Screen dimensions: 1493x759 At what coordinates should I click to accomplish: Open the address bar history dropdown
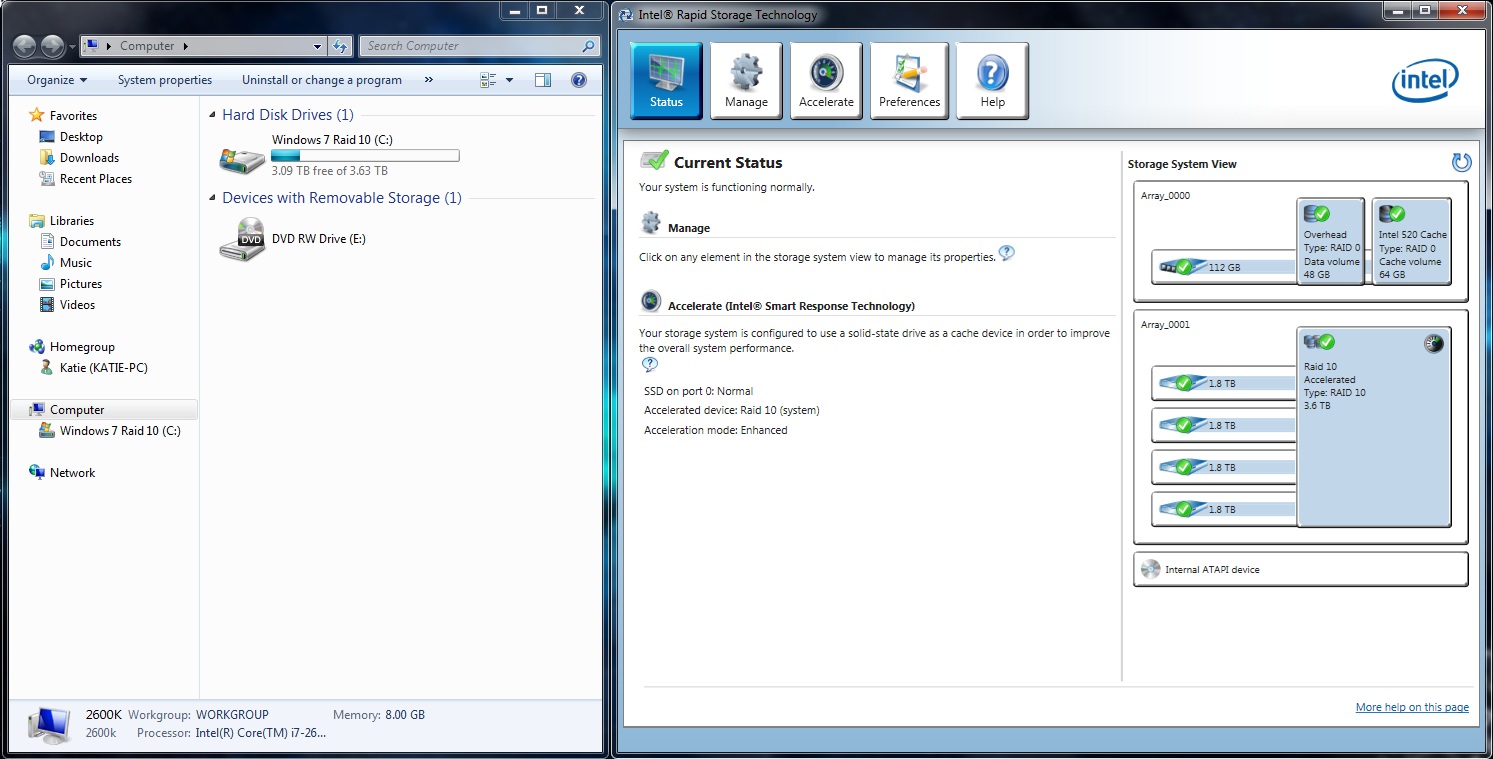[x=318, y=46]
